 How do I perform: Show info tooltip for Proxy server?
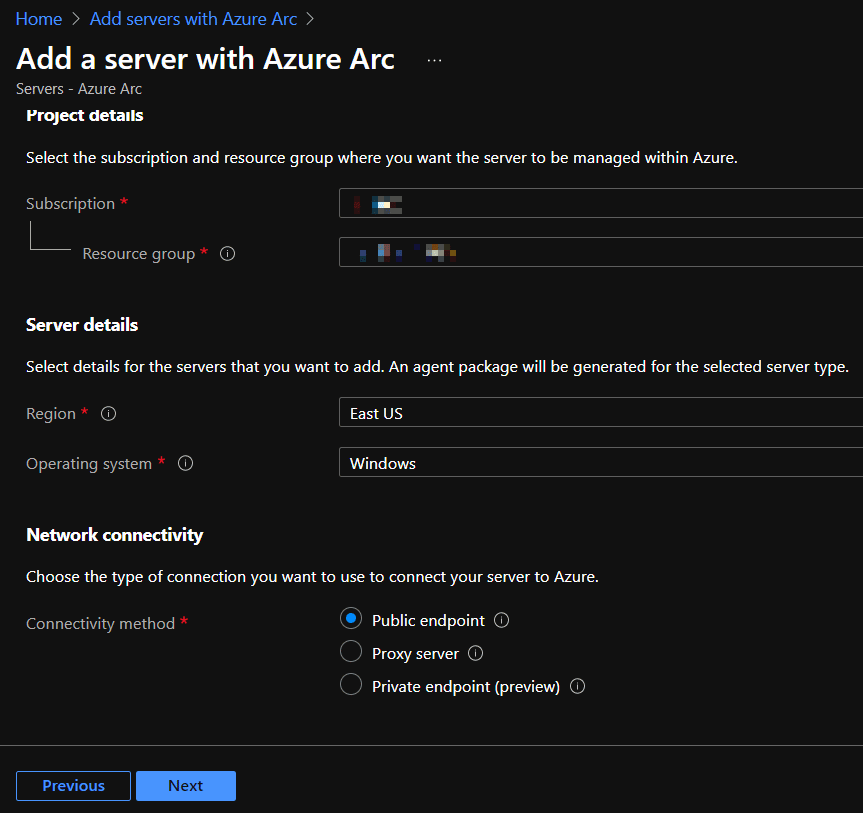coord(476,653)
